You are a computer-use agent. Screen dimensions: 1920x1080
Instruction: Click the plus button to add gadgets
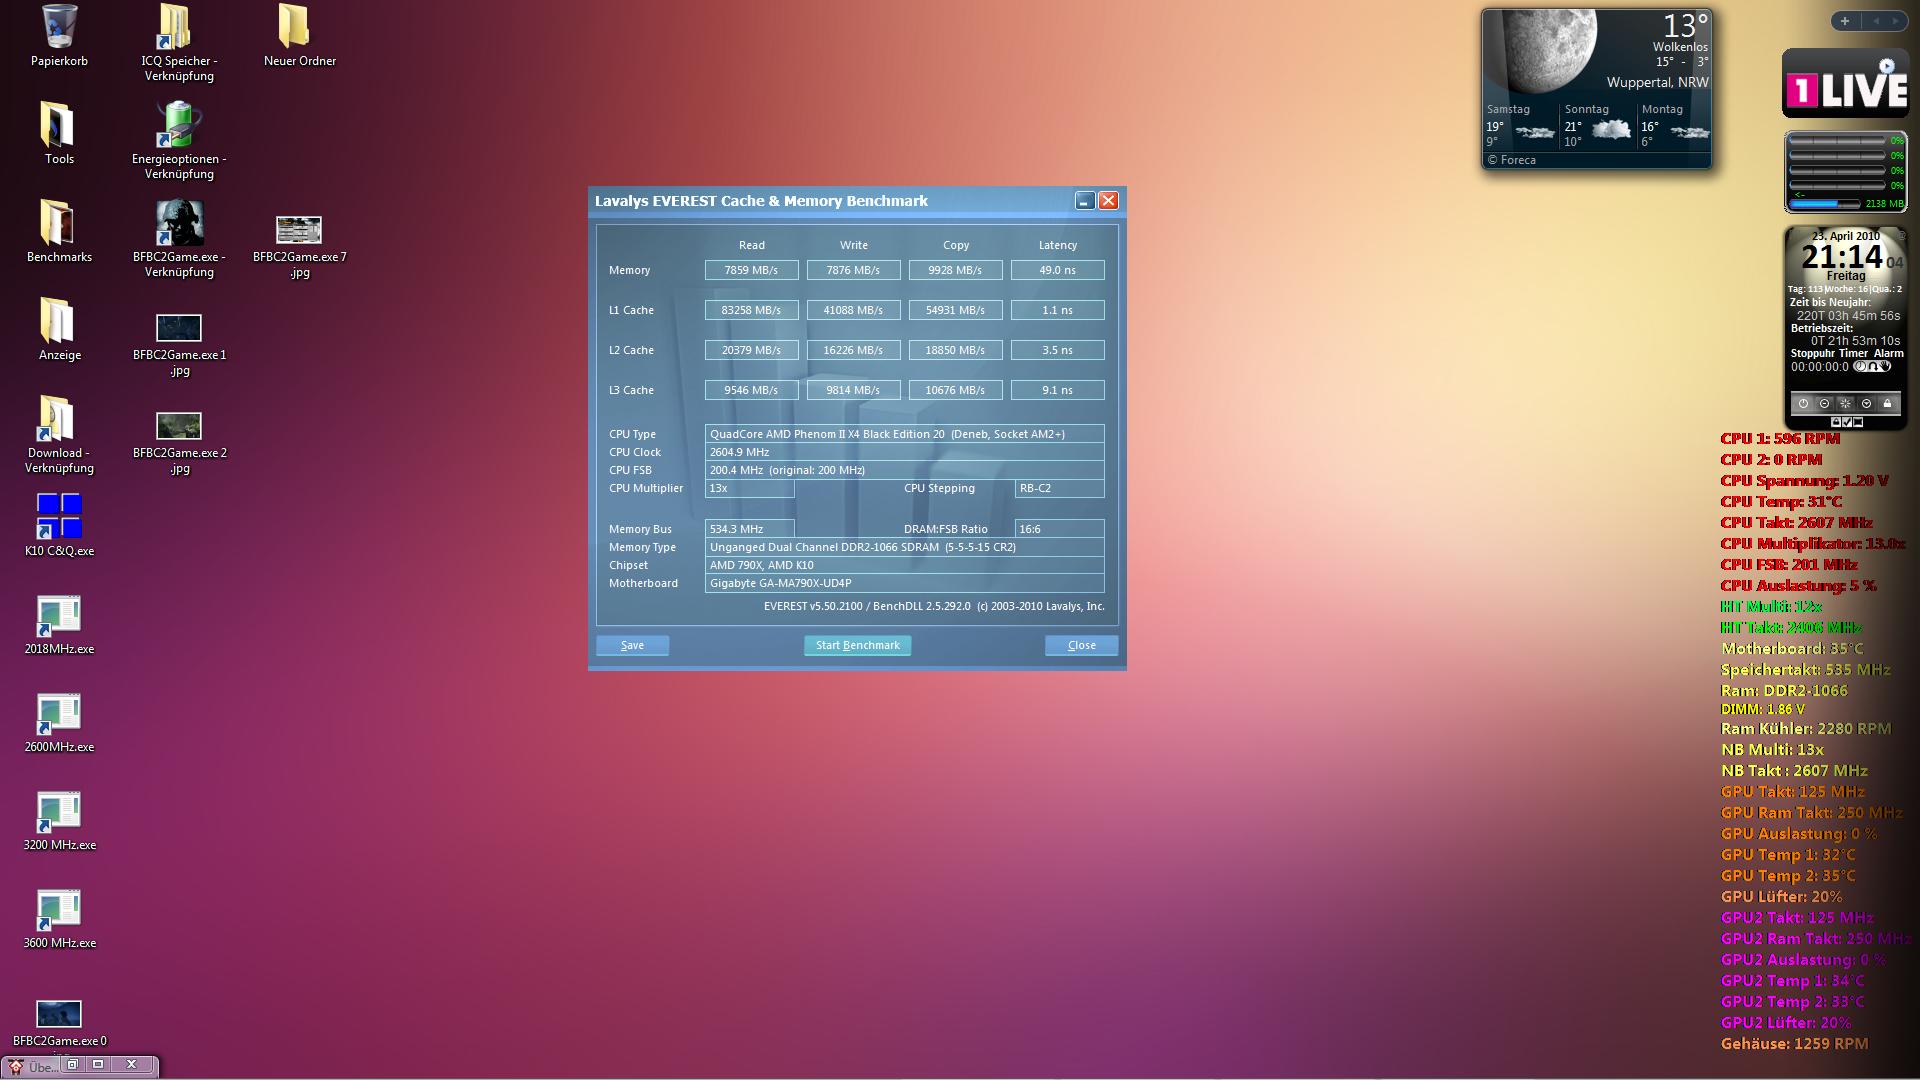1845,21
